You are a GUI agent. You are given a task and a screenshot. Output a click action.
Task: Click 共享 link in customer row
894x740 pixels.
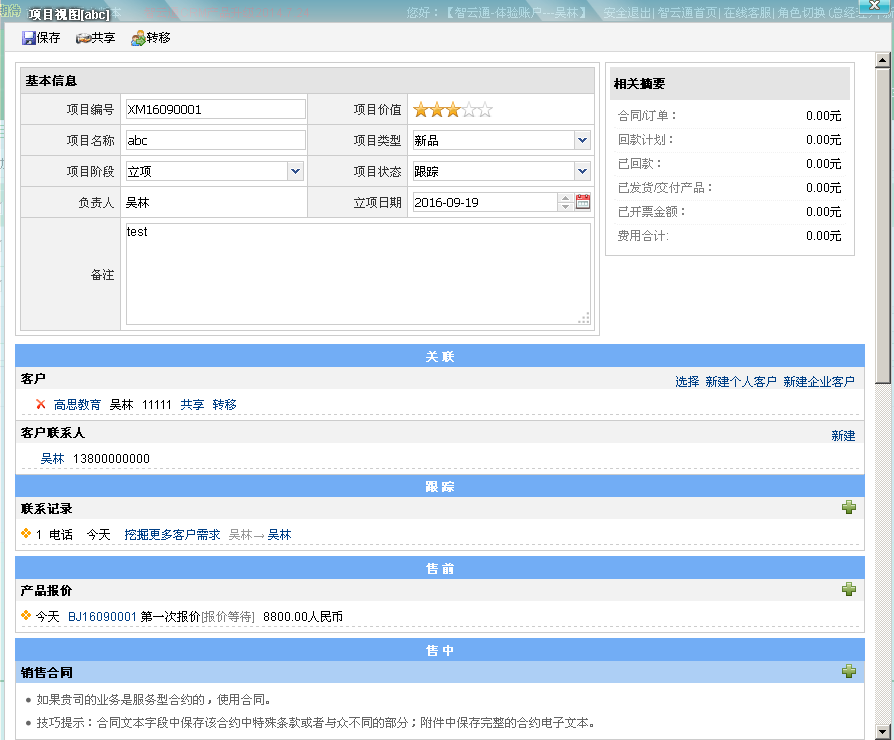tap(192, 404)
